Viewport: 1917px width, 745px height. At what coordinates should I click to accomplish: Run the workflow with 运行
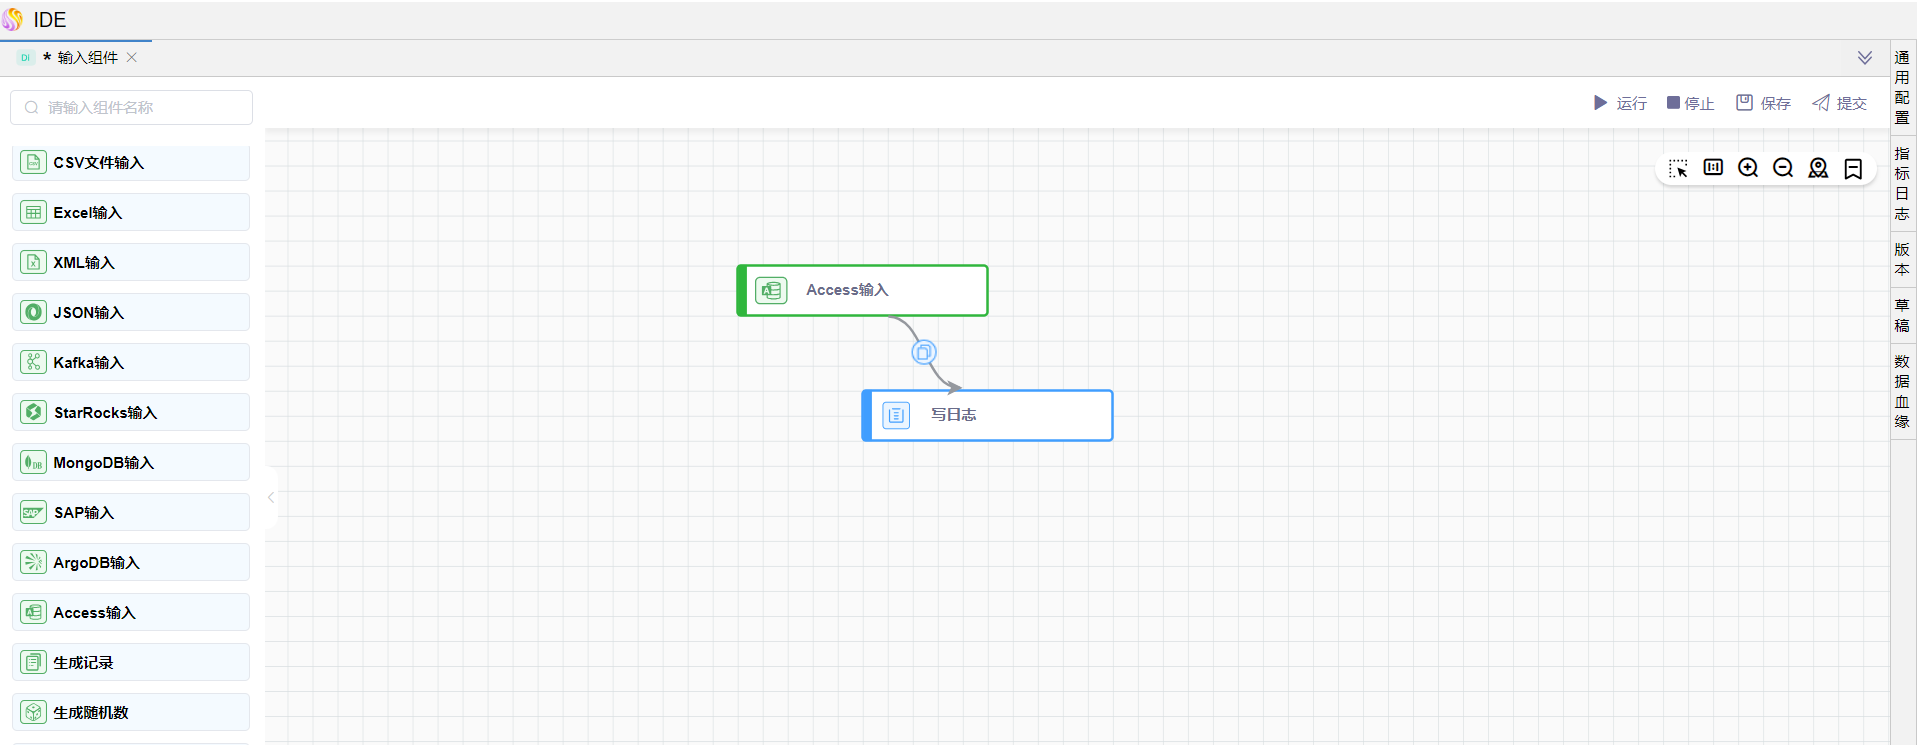coord(1620,103)
